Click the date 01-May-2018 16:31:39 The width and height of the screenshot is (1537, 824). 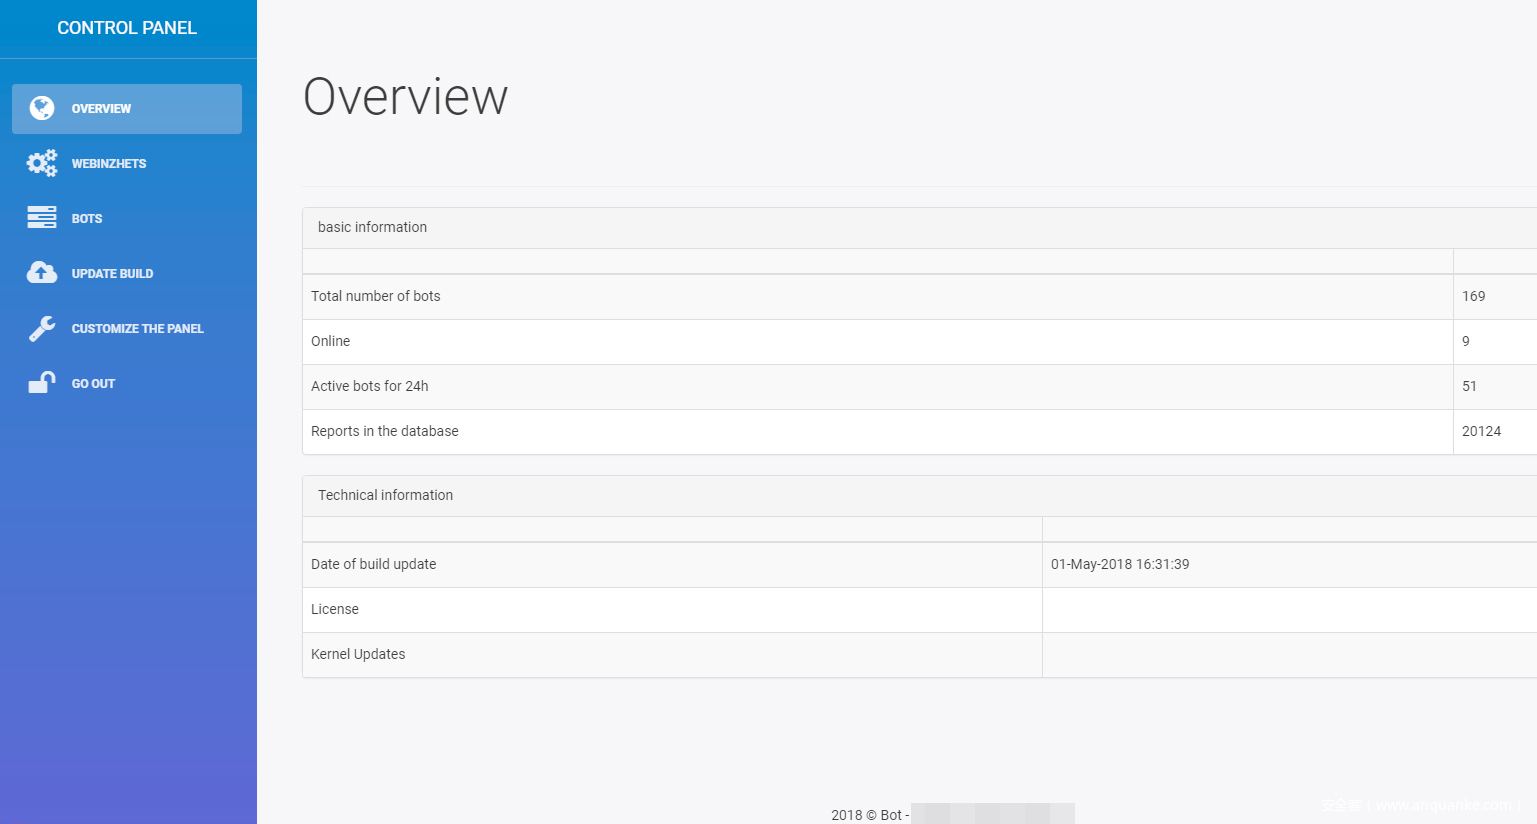click(x=1120, y=564)
